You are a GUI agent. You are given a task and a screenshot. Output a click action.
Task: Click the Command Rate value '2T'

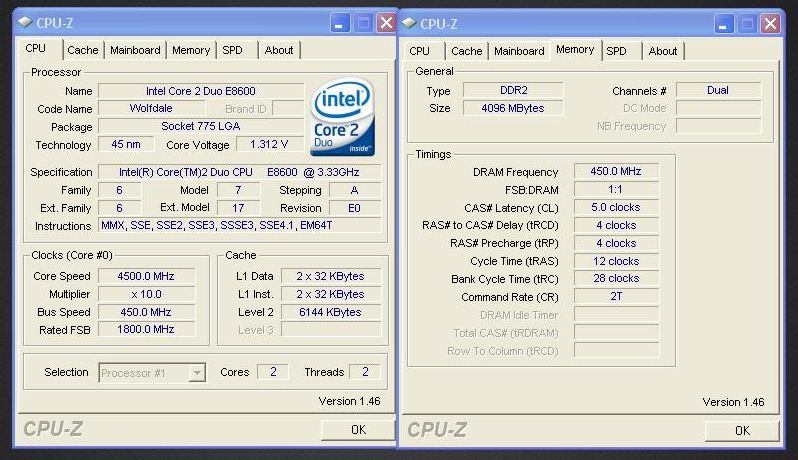tap(616, 296)
